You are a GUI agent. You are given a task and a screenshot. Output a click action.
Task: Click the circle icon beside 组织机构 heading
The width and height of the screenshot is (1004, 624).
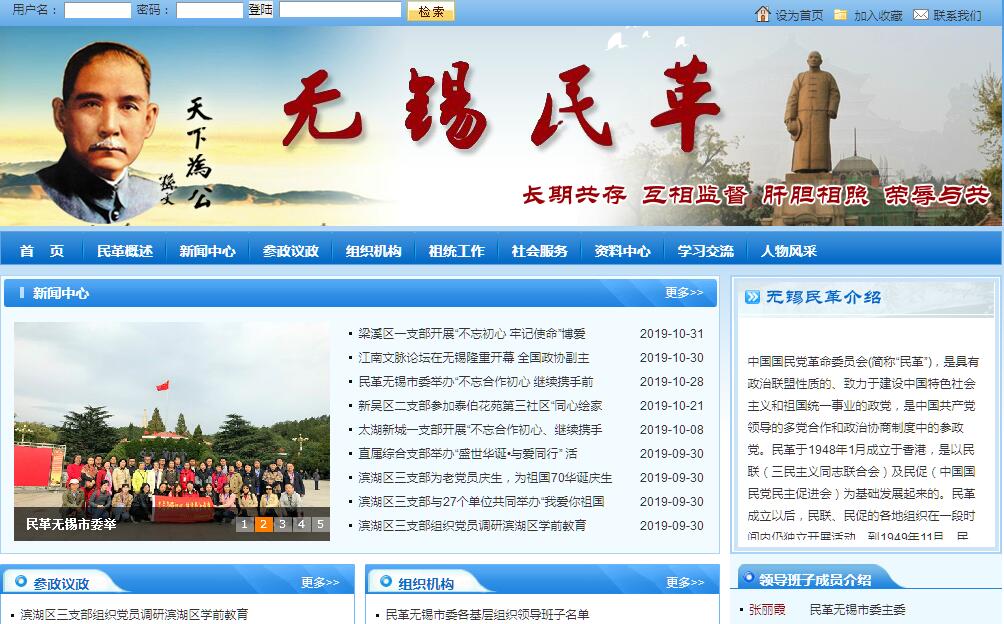coord(385,583)
